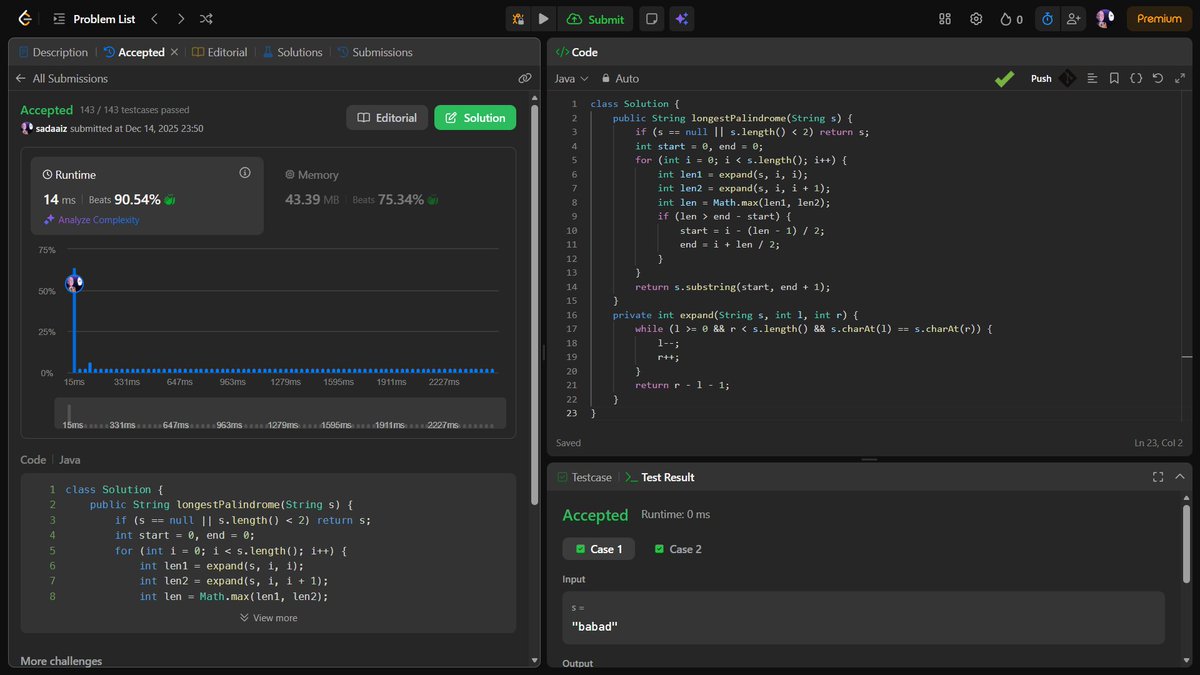
Task: Collapse the Test Result panel chevron
Action: tap(1180, 477)
